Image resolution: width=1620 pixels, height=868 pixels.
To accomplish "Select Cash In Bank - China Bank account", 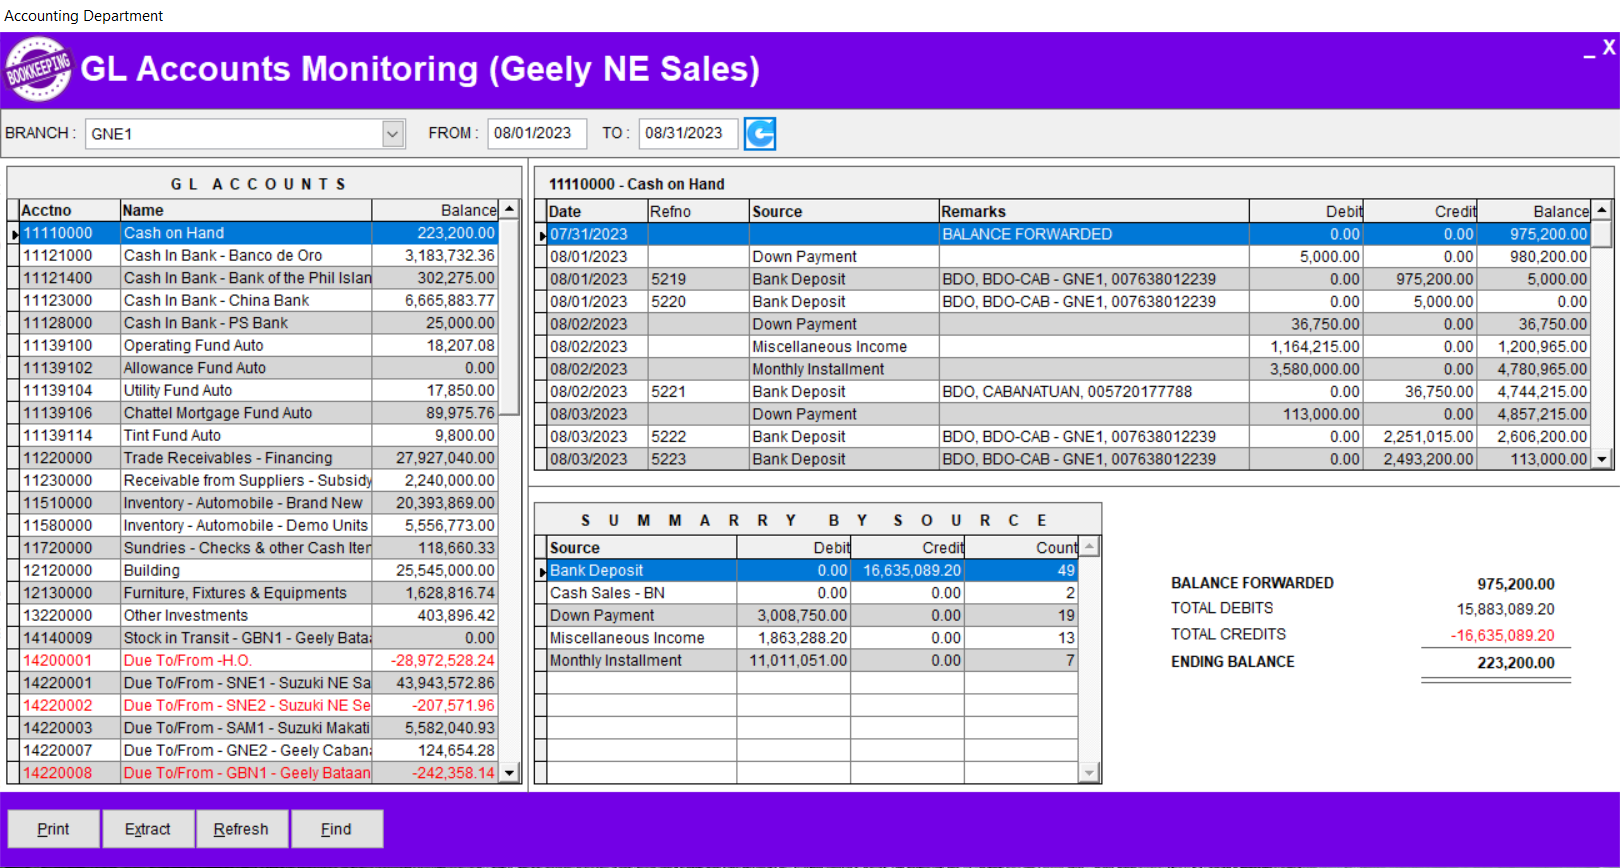I will point(258,300).
